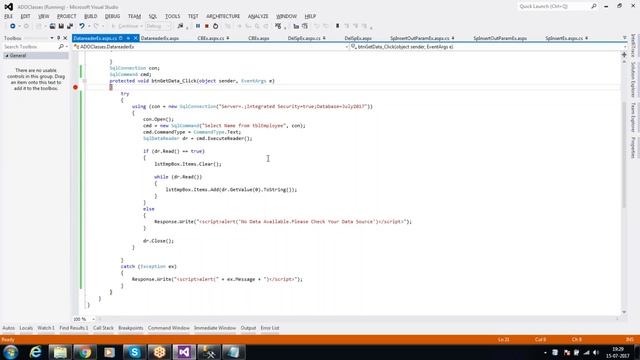Open Google Chrome from the taskbar
640x360 pixels.
(x=85, y=352)
